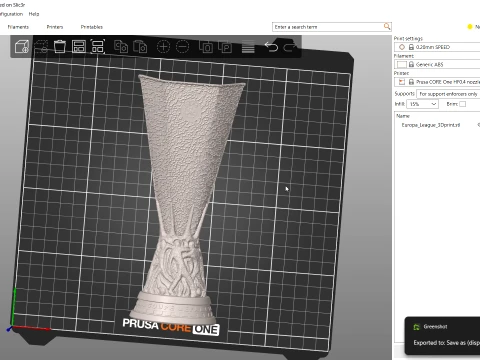Click the Split to parts icon
Screen dimensions: 480x360
click(225, 47)
